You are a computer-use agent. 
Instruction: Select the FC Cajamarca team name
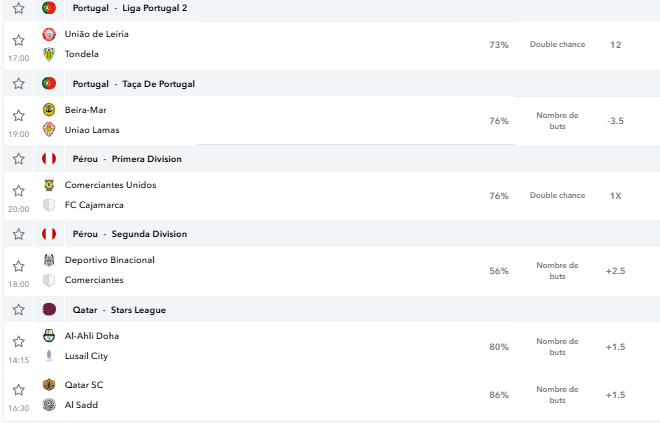[x=94, y=205]
